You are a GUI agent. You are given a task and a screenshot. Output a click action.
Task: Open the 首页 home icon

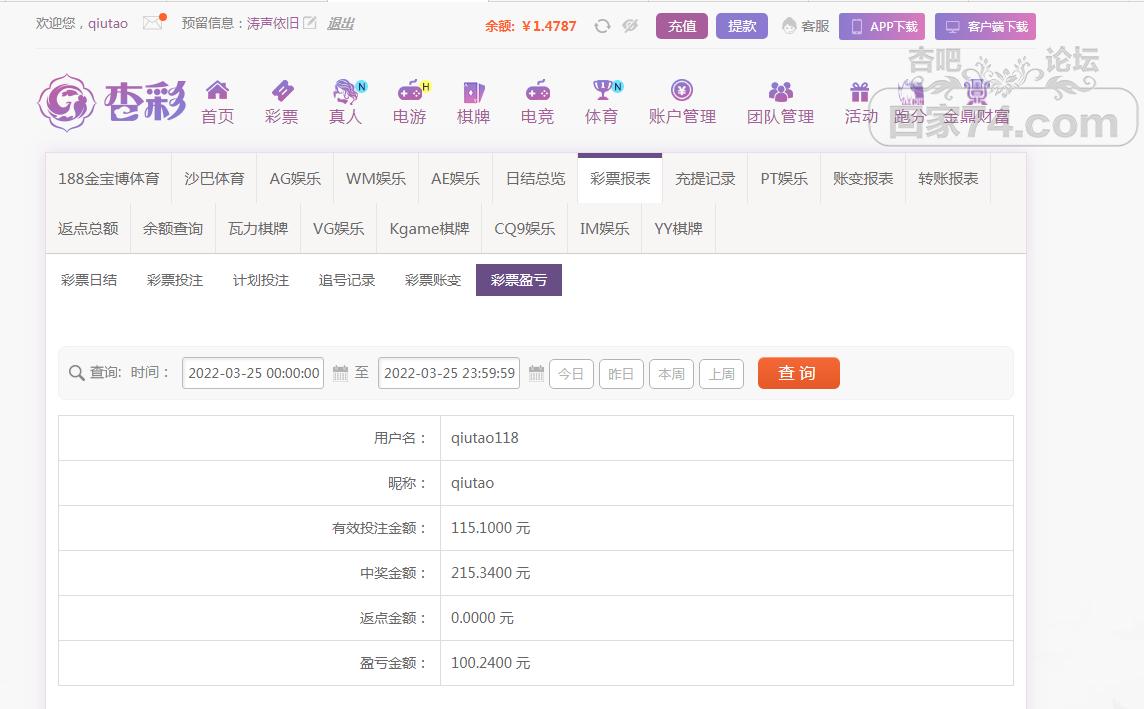[x=217, y=91]
